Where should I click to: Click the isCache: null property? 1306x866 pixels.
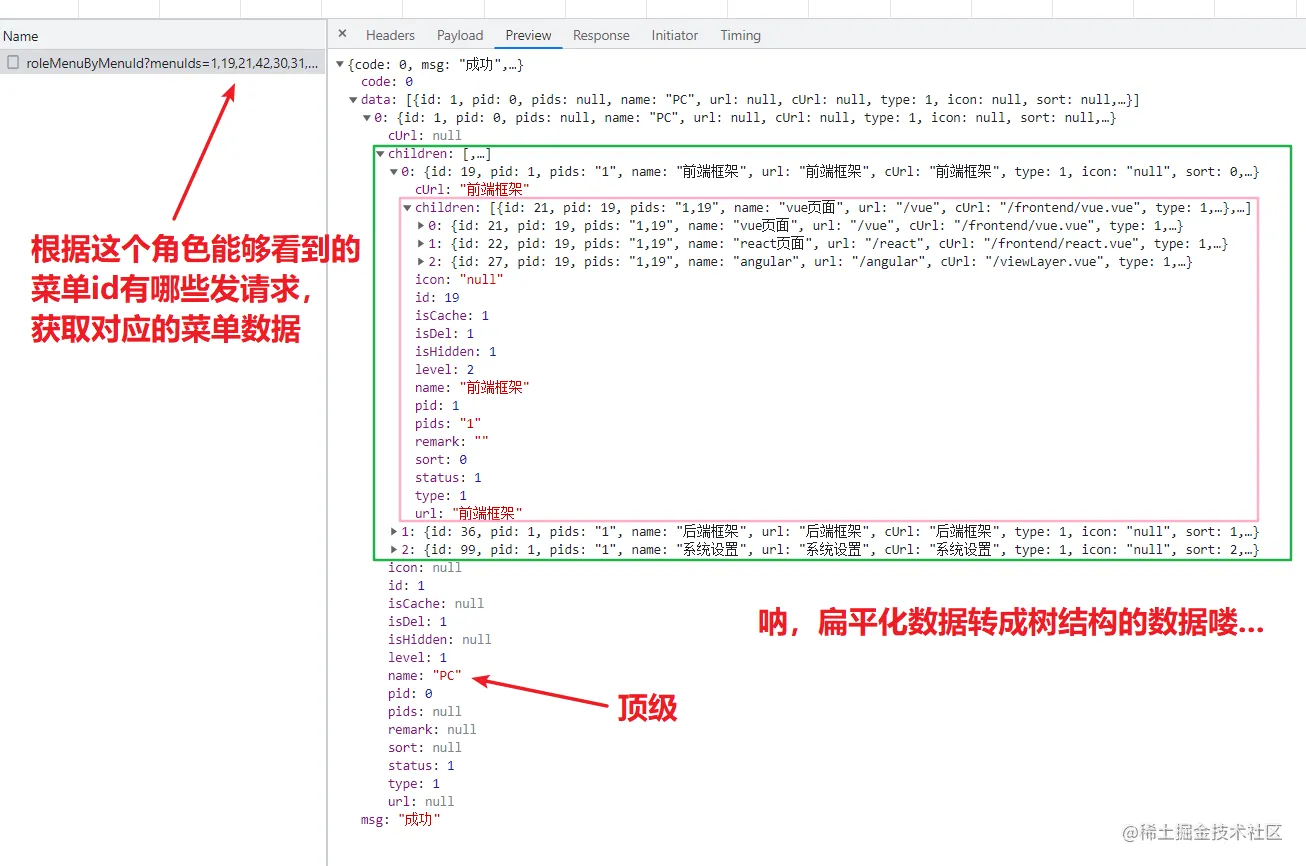click(436, 604)
